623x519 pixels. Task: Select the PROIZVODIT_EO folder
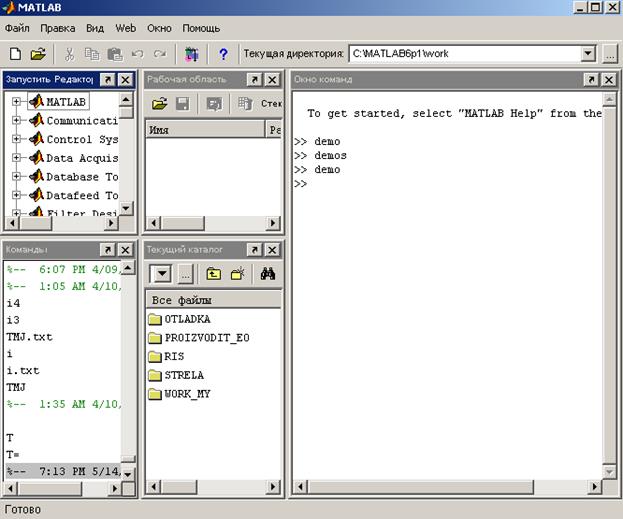coord(199,338)
